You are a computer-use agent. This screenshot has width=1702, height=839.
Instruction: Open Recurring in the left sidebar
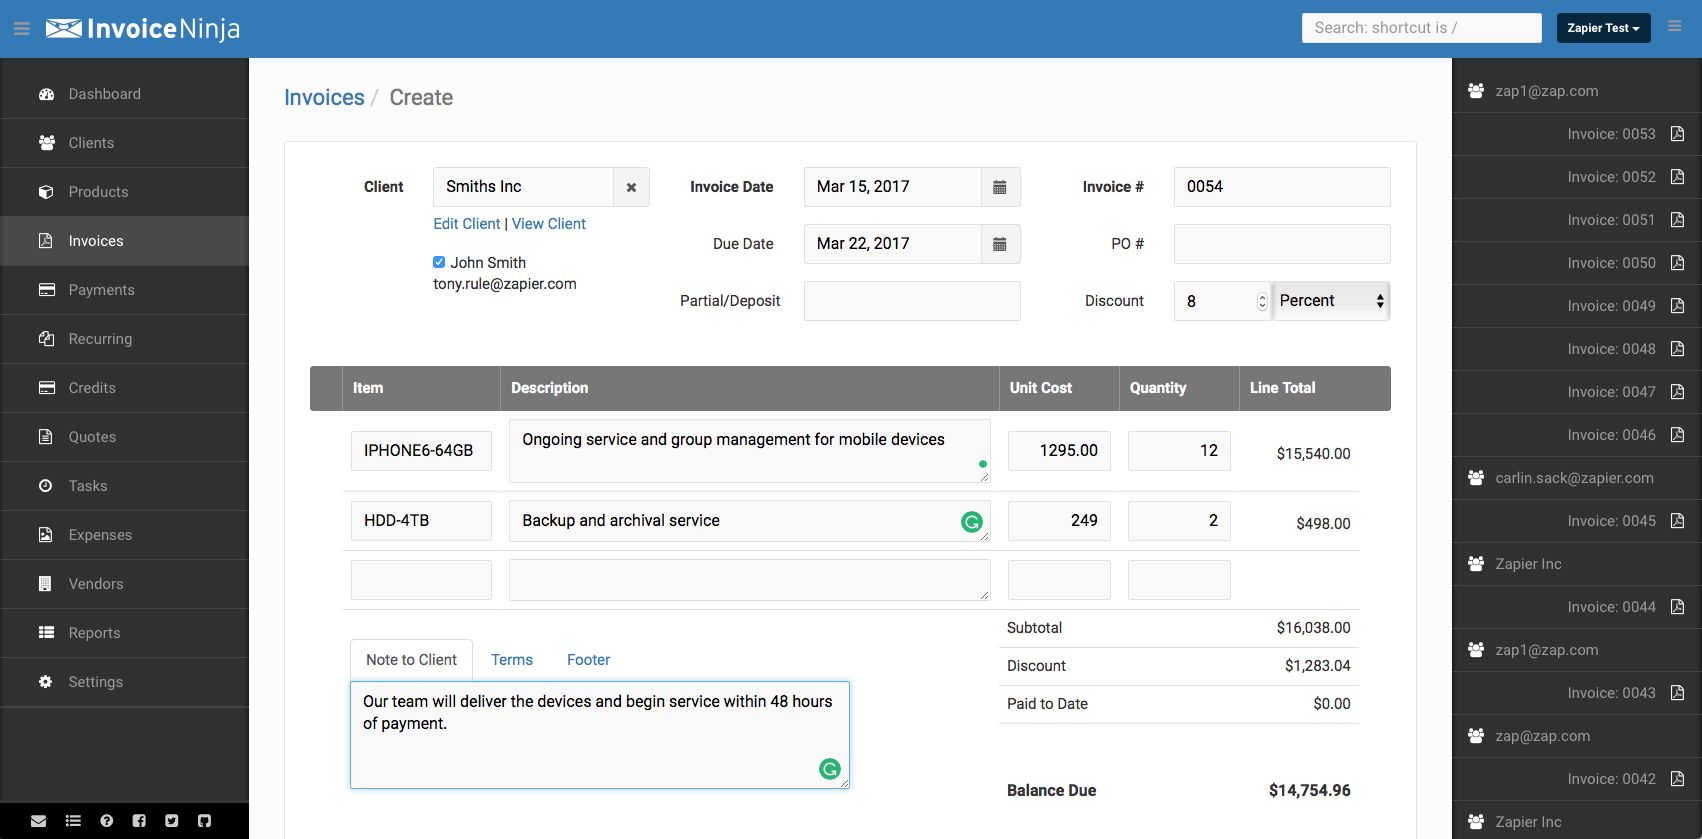[x=100, y=339]
